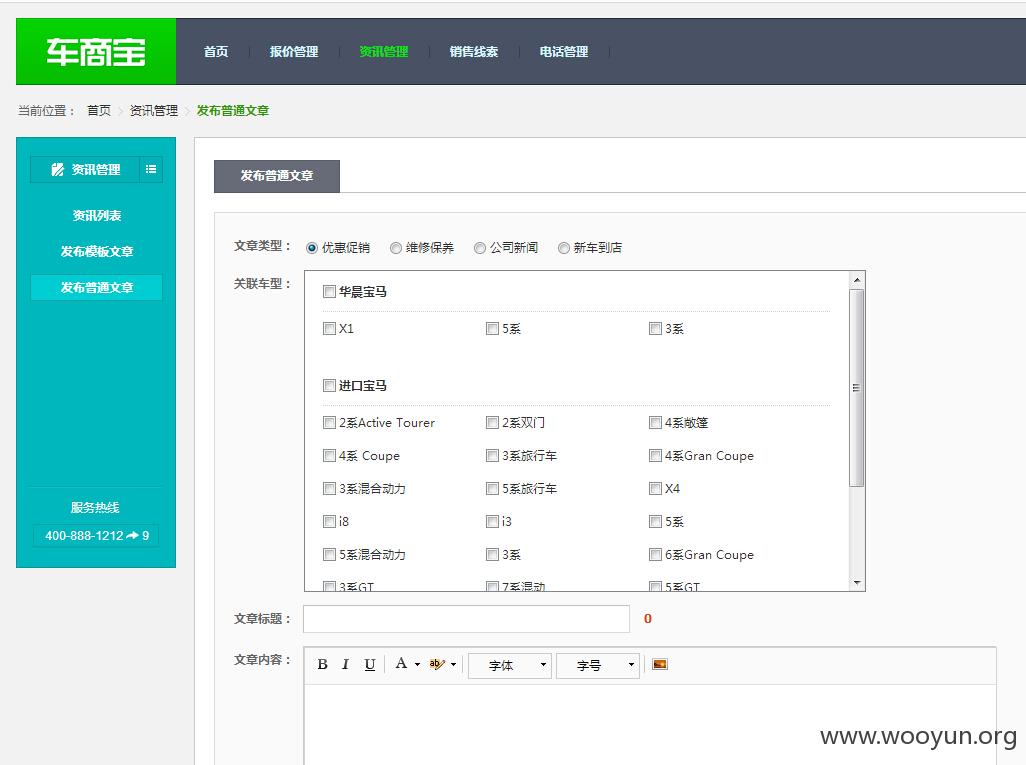
Task: Click the font color A icon
Action: pos(401,664)
